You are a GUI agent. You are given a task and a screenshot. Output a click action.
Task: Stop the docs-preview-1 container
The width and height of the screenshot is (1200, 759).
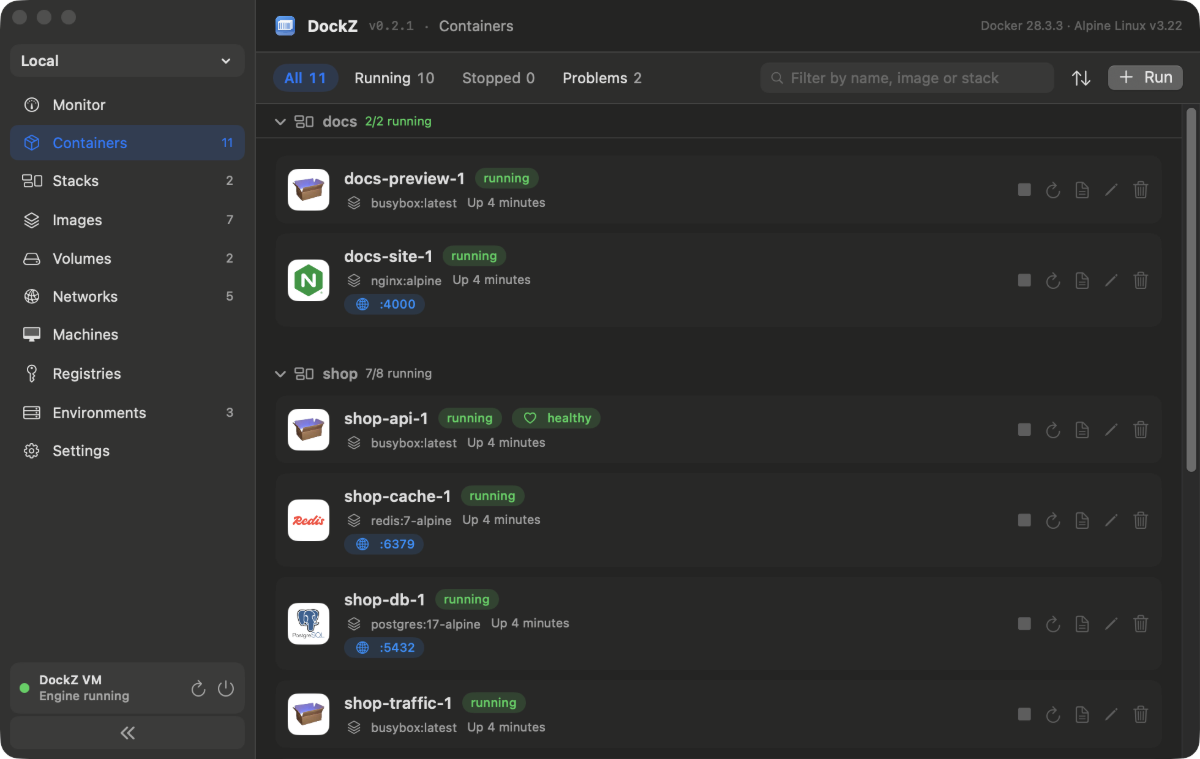pyautogui.click(x=1024, y=190)
